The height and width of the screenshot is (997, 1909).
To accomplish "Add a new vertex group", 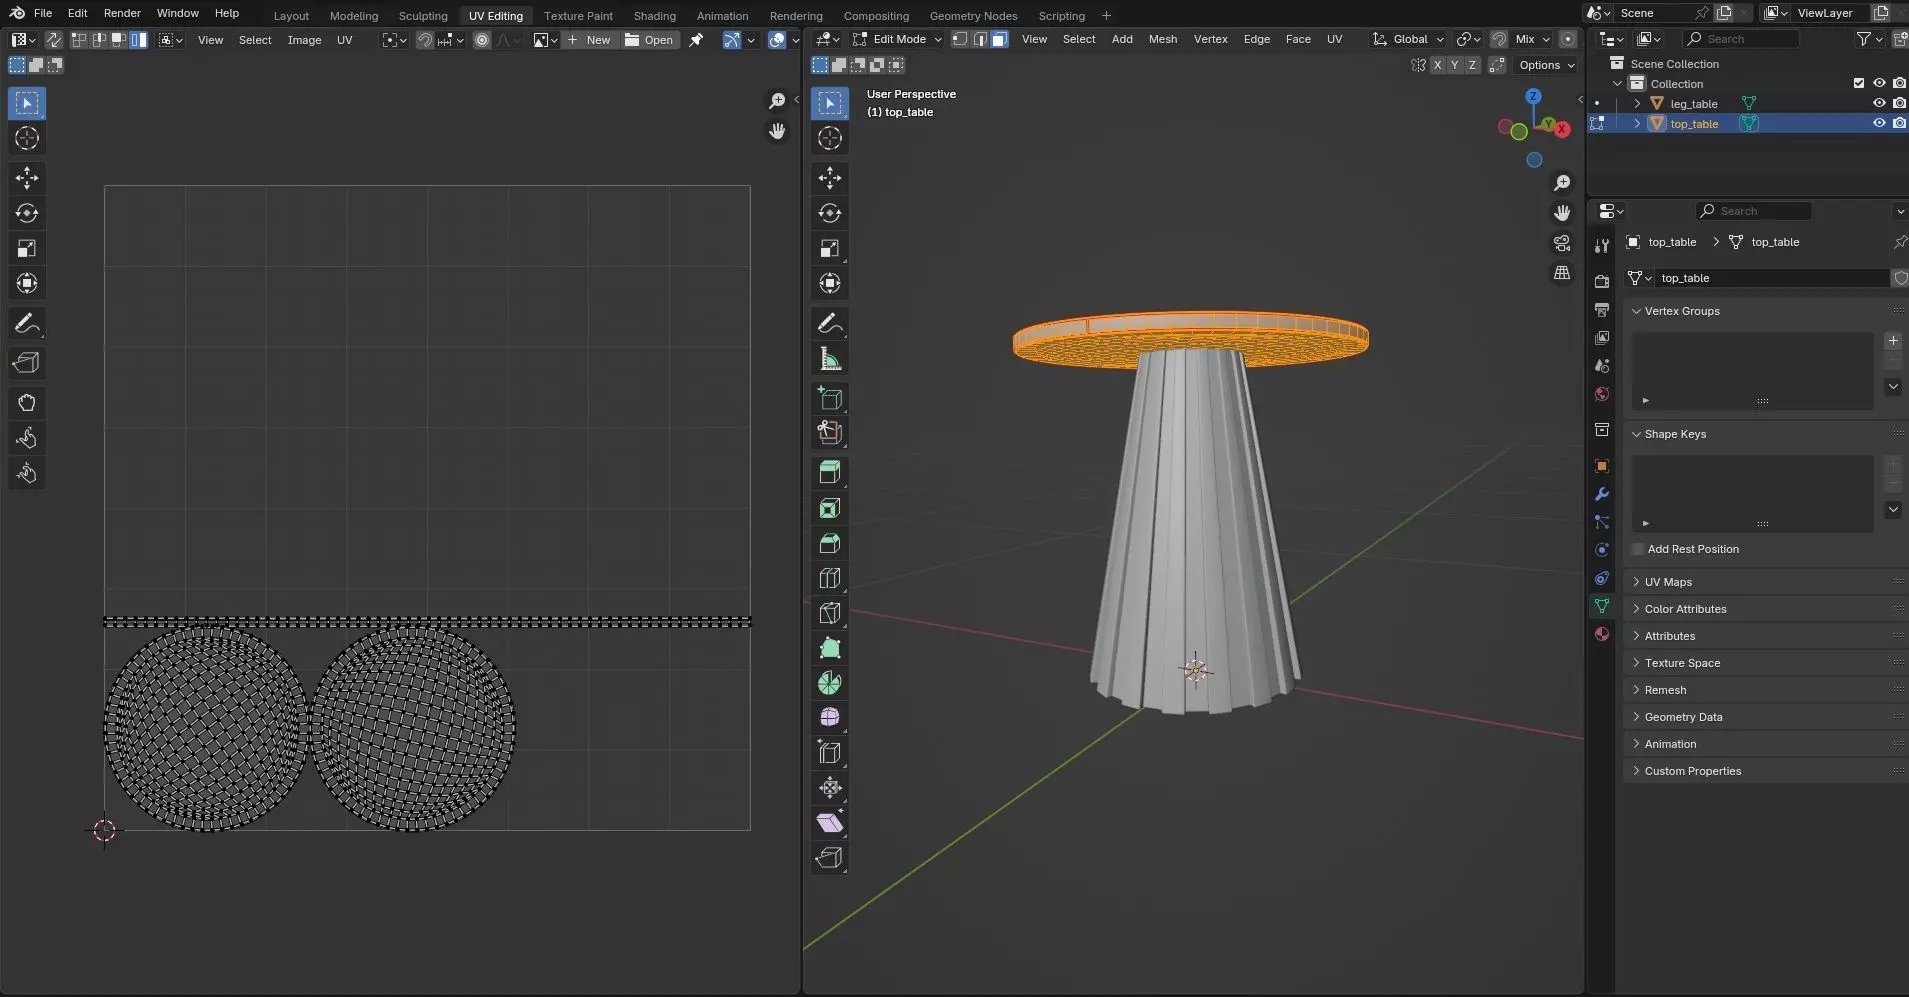I will coord(1892,341).
